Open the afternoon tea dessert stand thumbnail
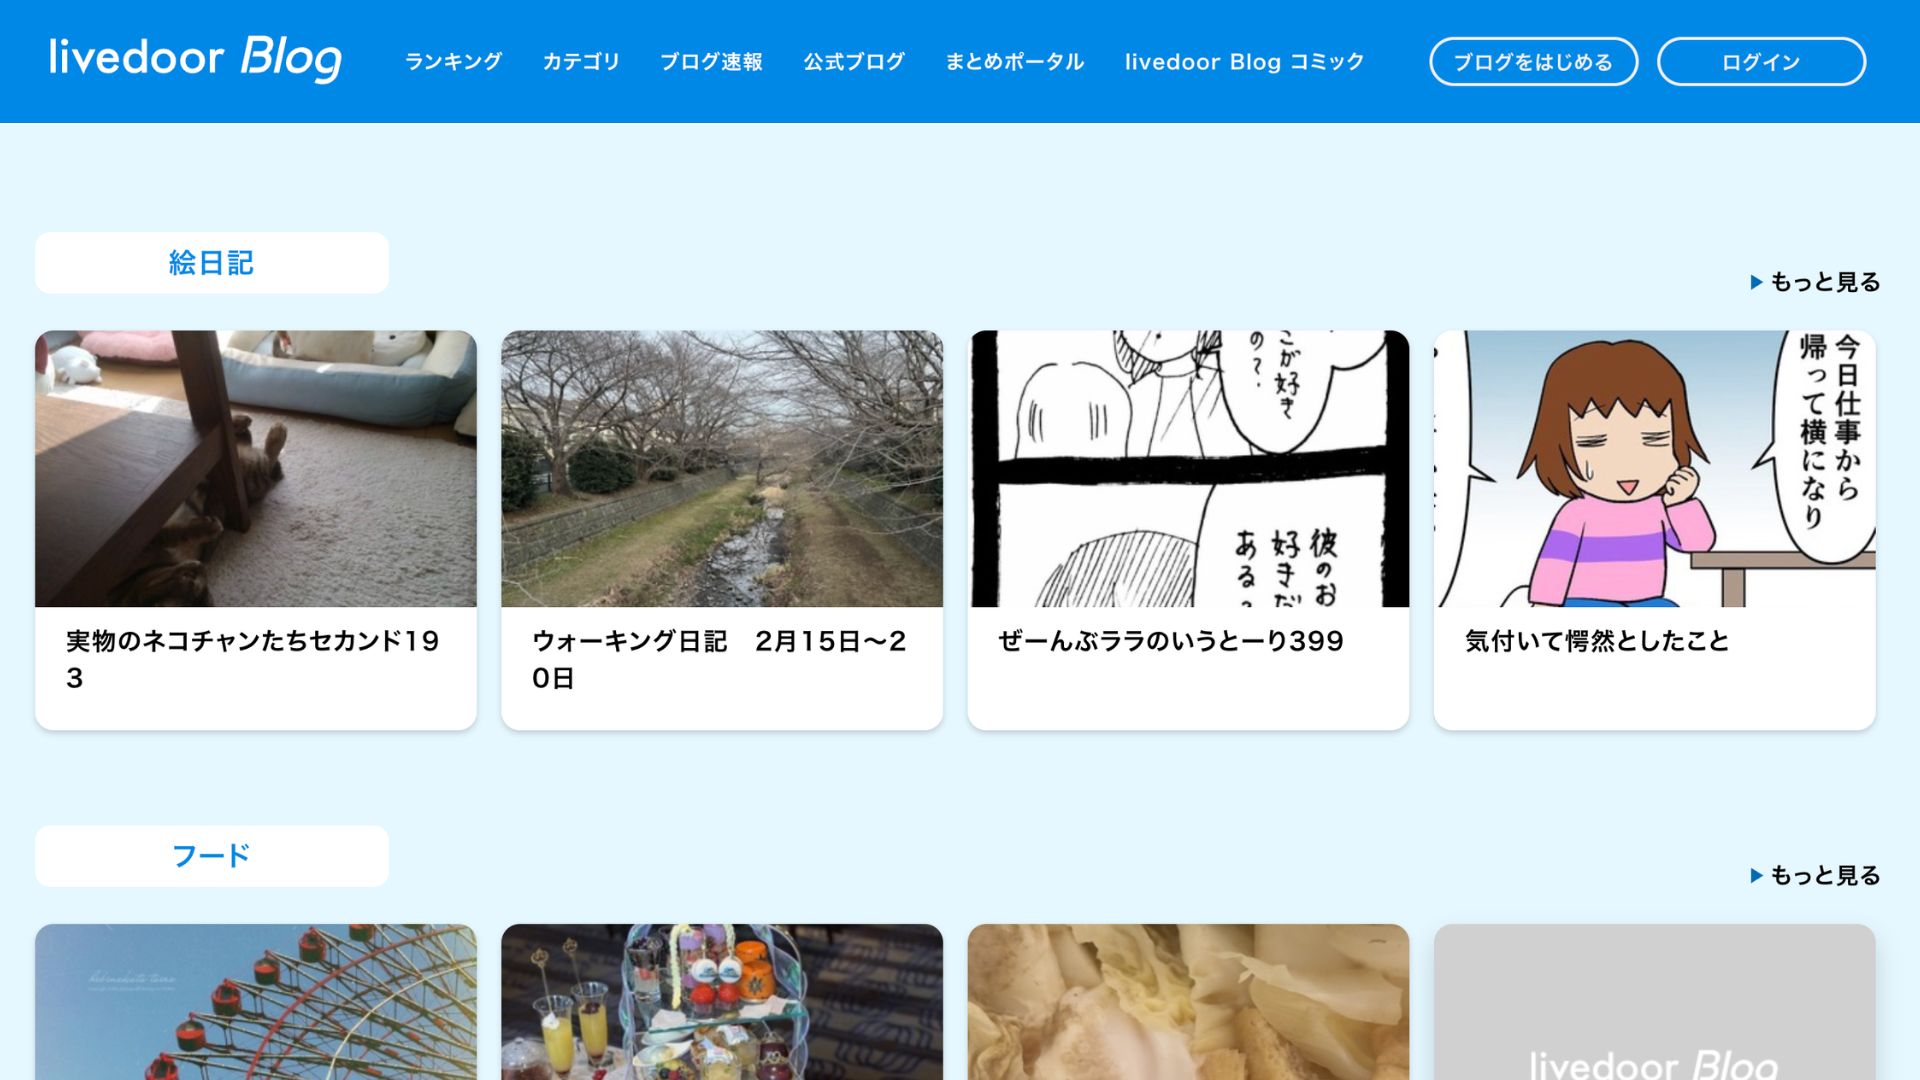1920x1080 pixels. click(x=722, y=1002)
